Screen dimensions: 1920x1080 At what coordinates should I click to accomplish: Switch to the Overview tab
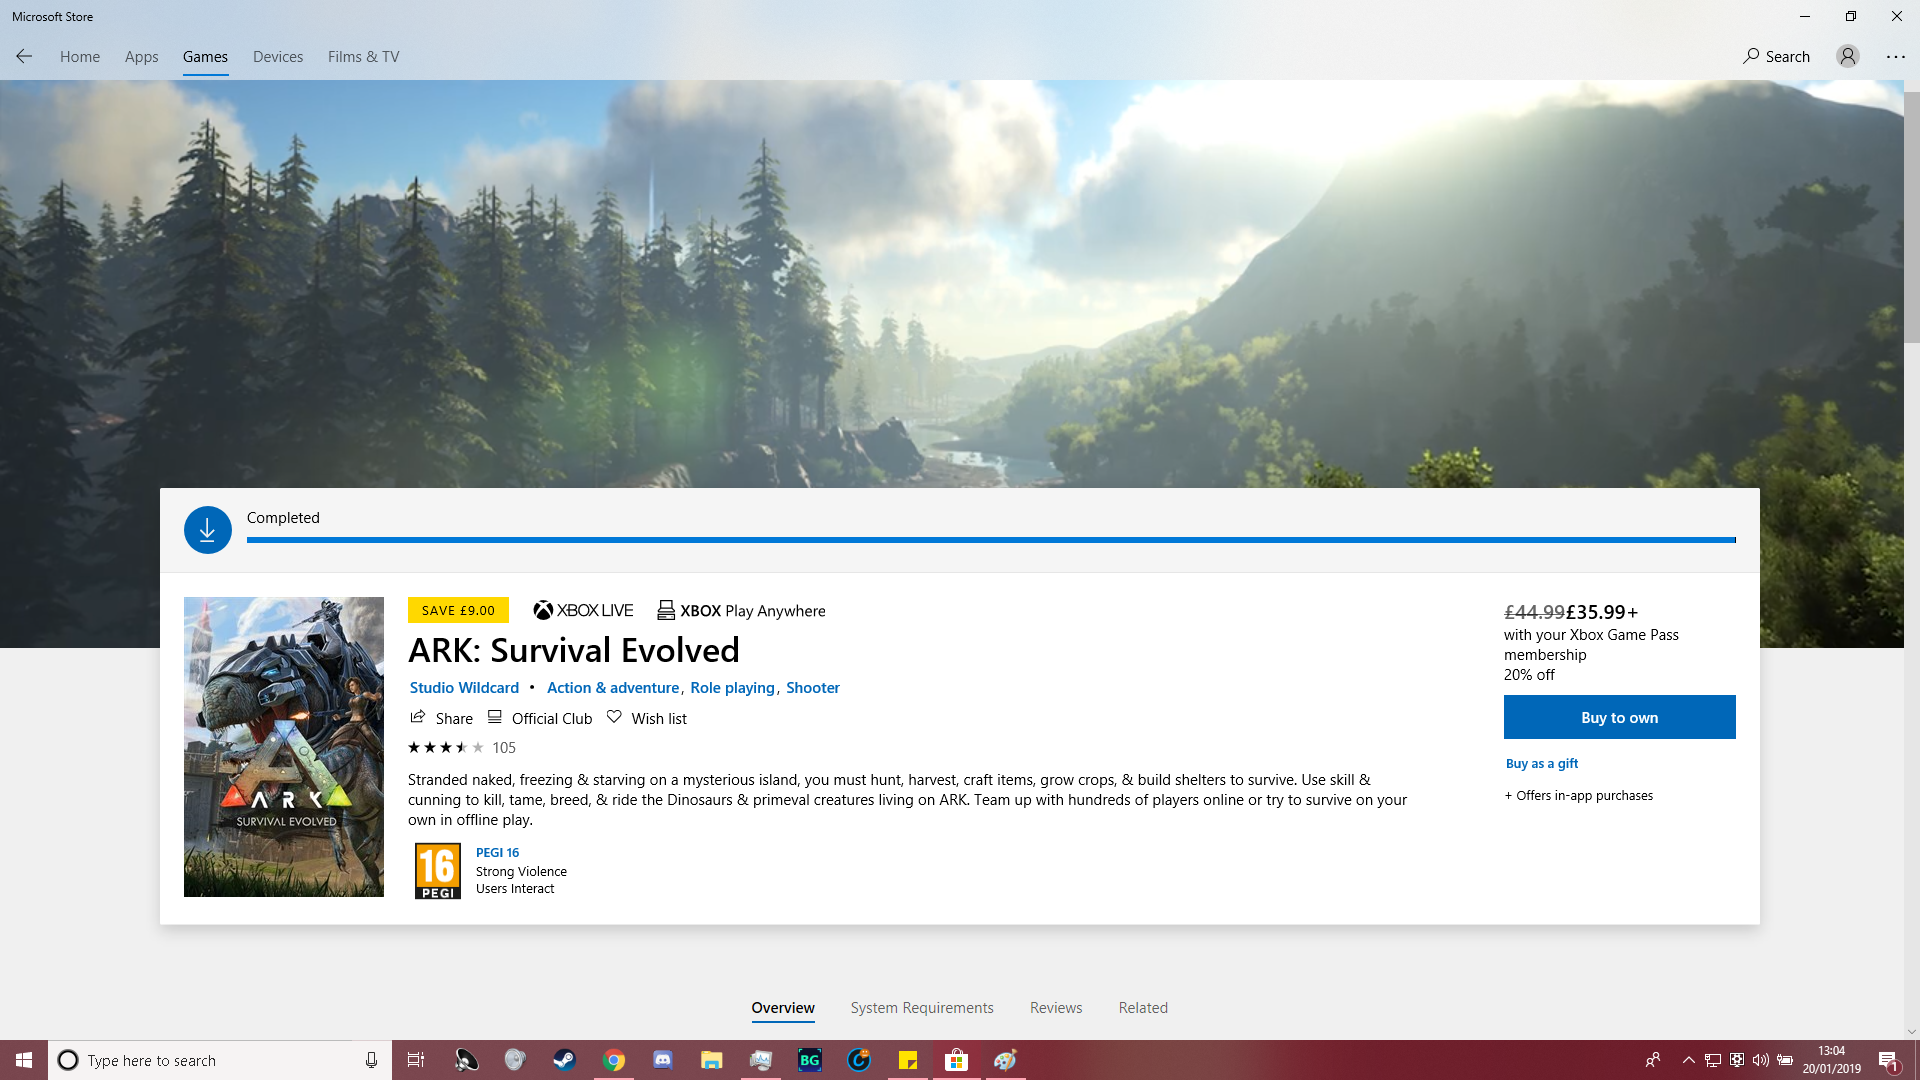pos(783,1008)
